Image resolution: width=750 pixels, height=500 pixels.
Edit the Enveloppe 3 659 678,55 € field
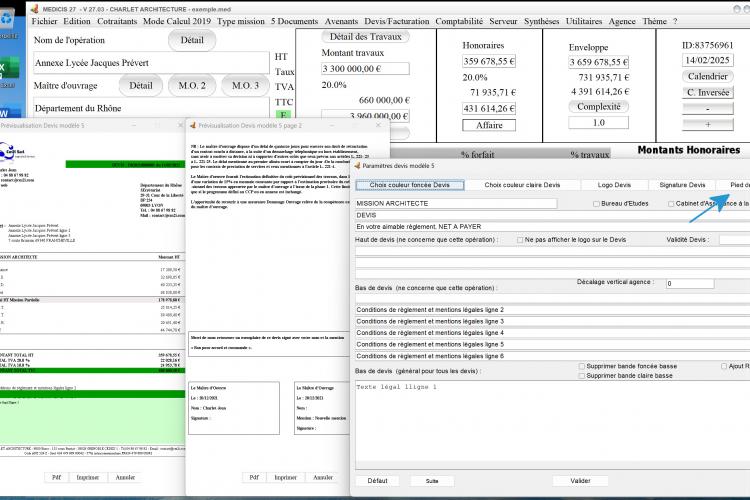tap(598, 62)
